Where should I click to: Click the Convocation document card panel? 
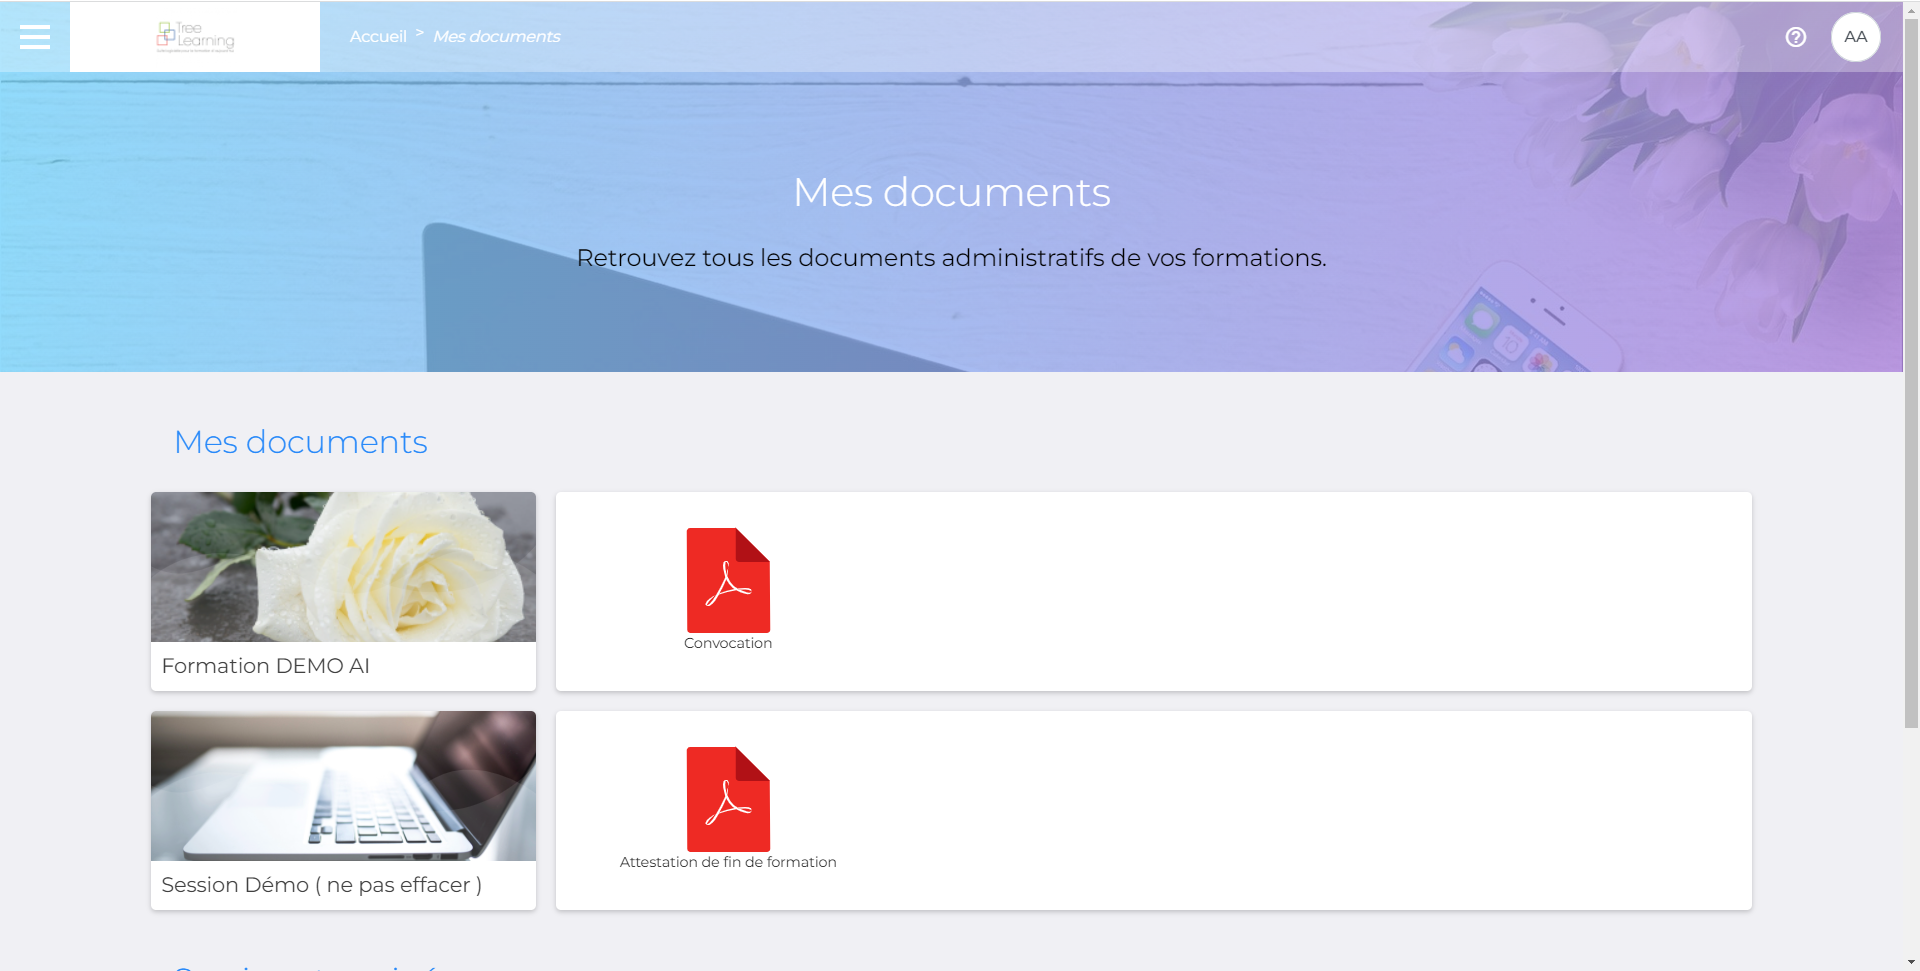pyautogui.click(x=1152, y=590)
